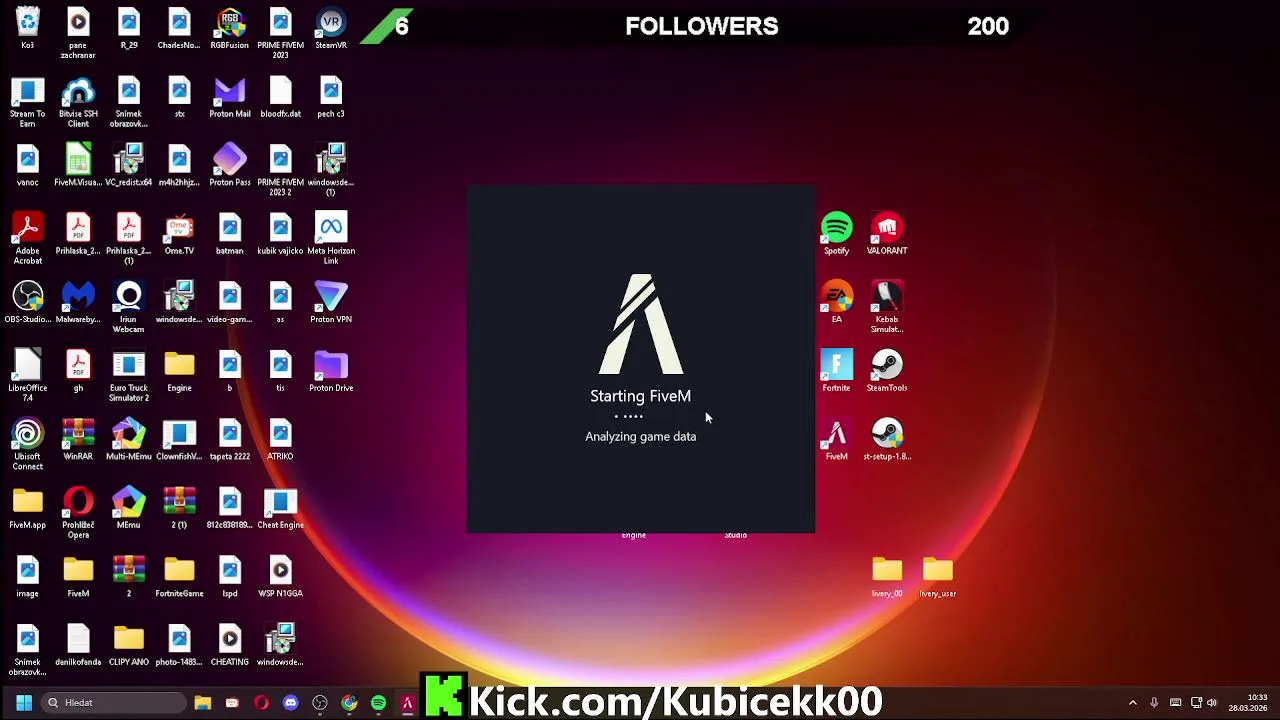
Task: Open the Engine folder on desktop
Action: pos(179,371)
